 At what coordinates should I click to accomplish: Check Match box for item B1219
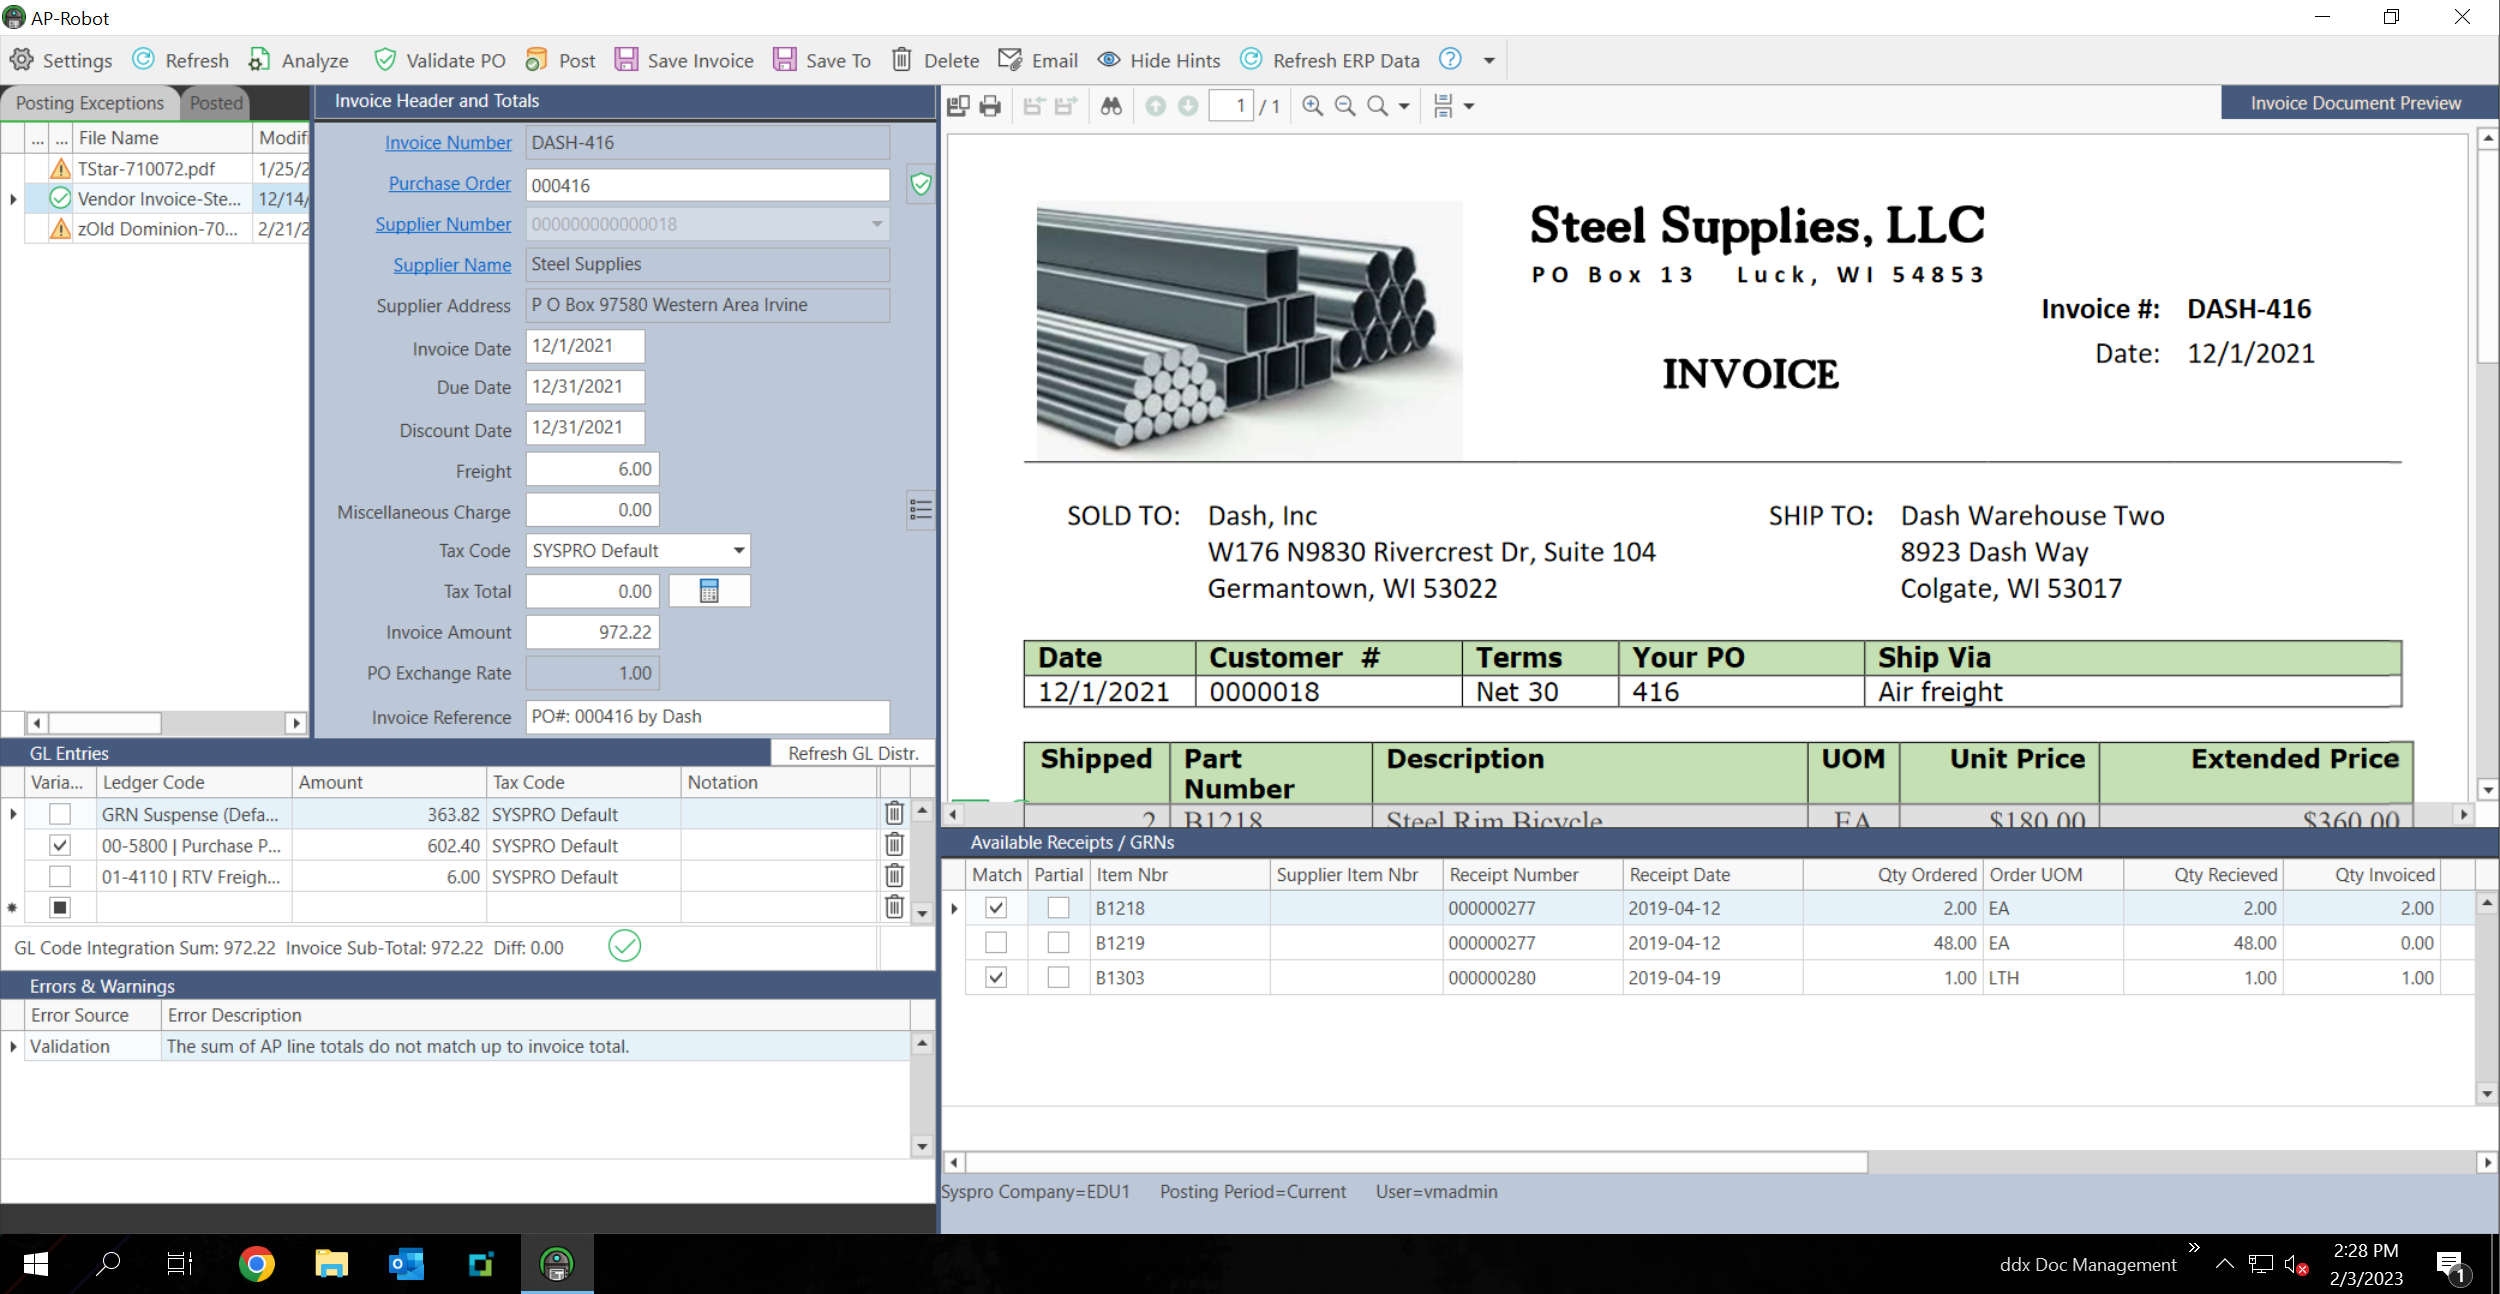click(x=996, y=943)
